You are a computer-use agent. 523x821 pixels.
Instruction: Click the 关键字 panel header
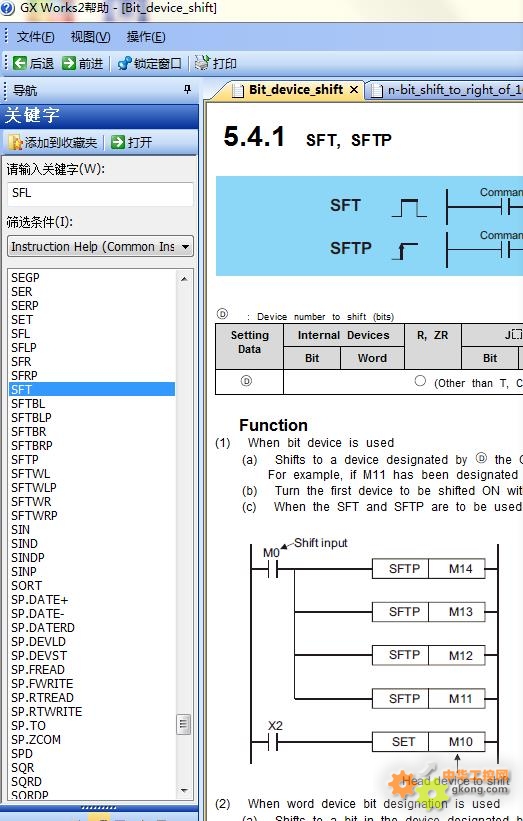tap(99, 115)
